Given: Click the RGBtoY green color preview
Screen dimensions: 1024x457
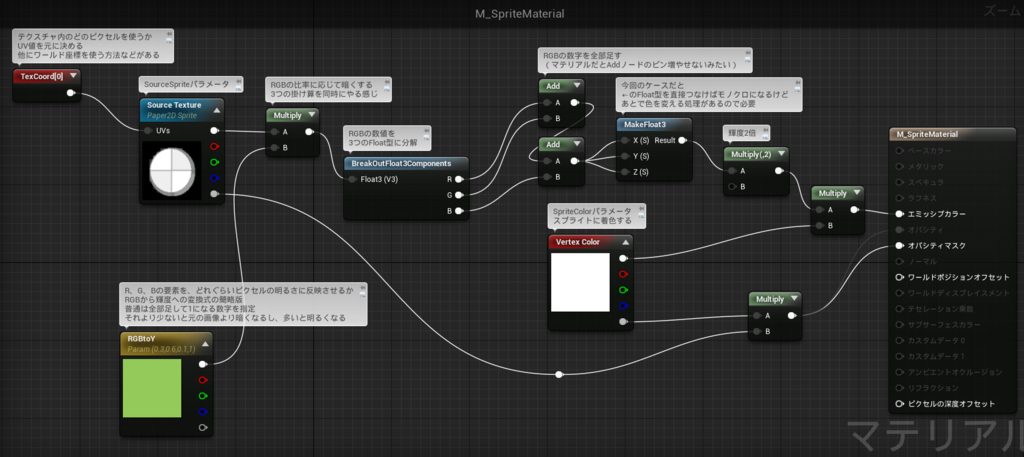Looking at the screenshot, I should click(152, 388).
